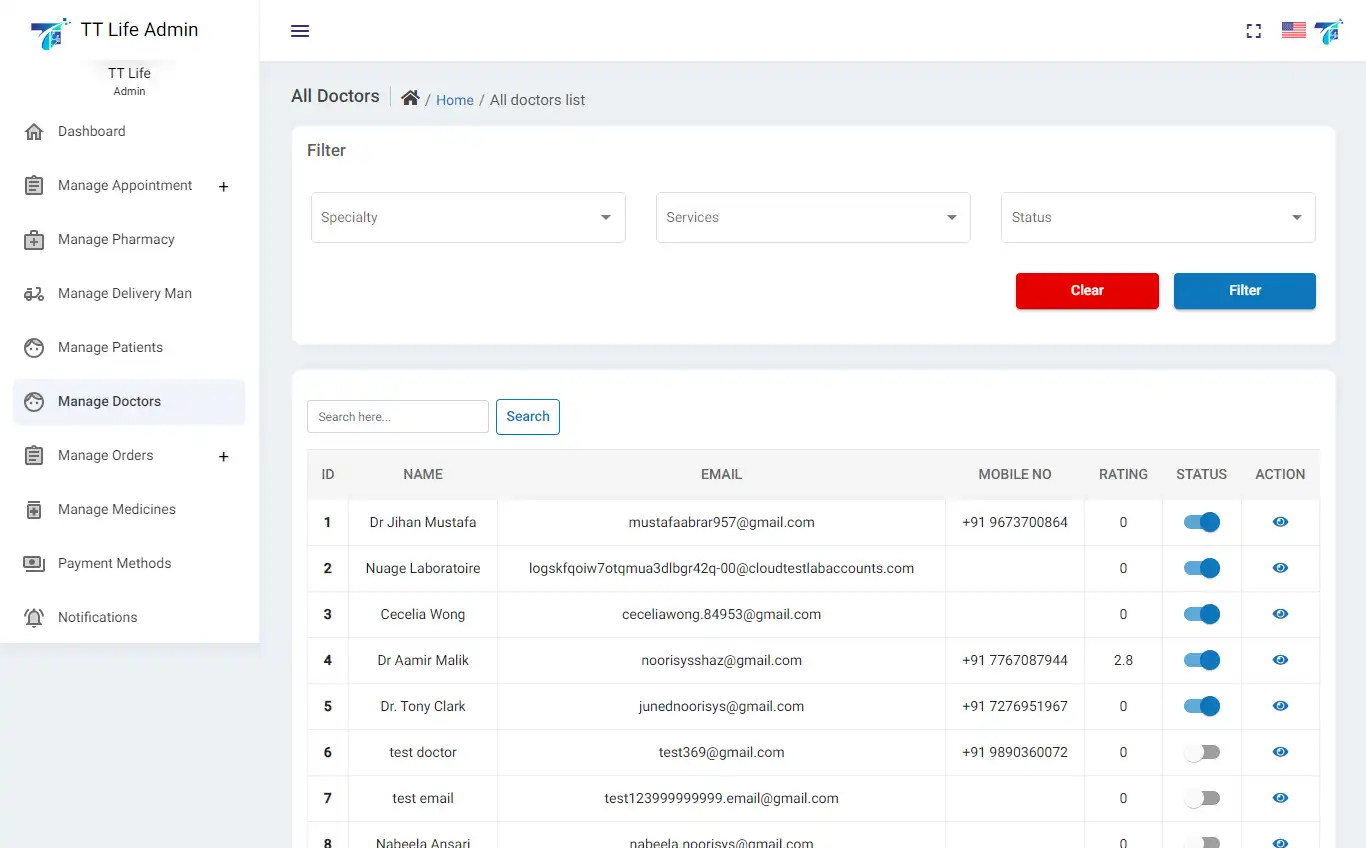Disable status toggle for Cecelia Wong
Screen dimensions: 1366x848
click(1201, 614)
